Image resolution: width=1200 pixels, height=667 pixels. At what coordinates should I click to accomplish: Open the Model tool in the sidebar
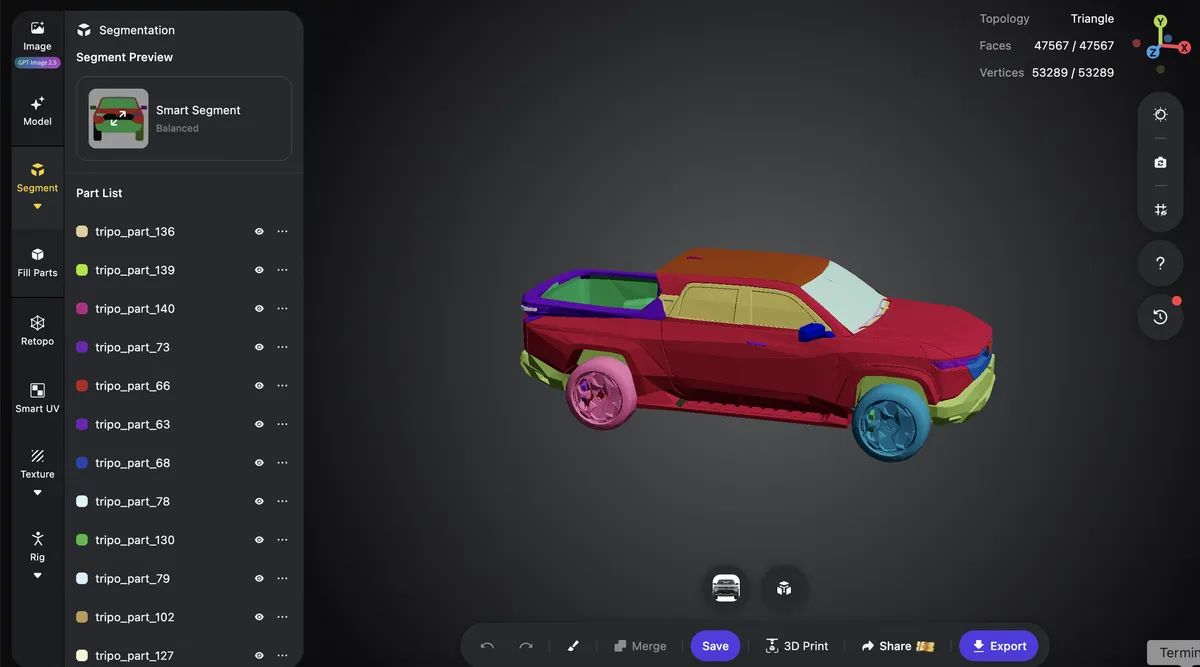click(37, 110)
